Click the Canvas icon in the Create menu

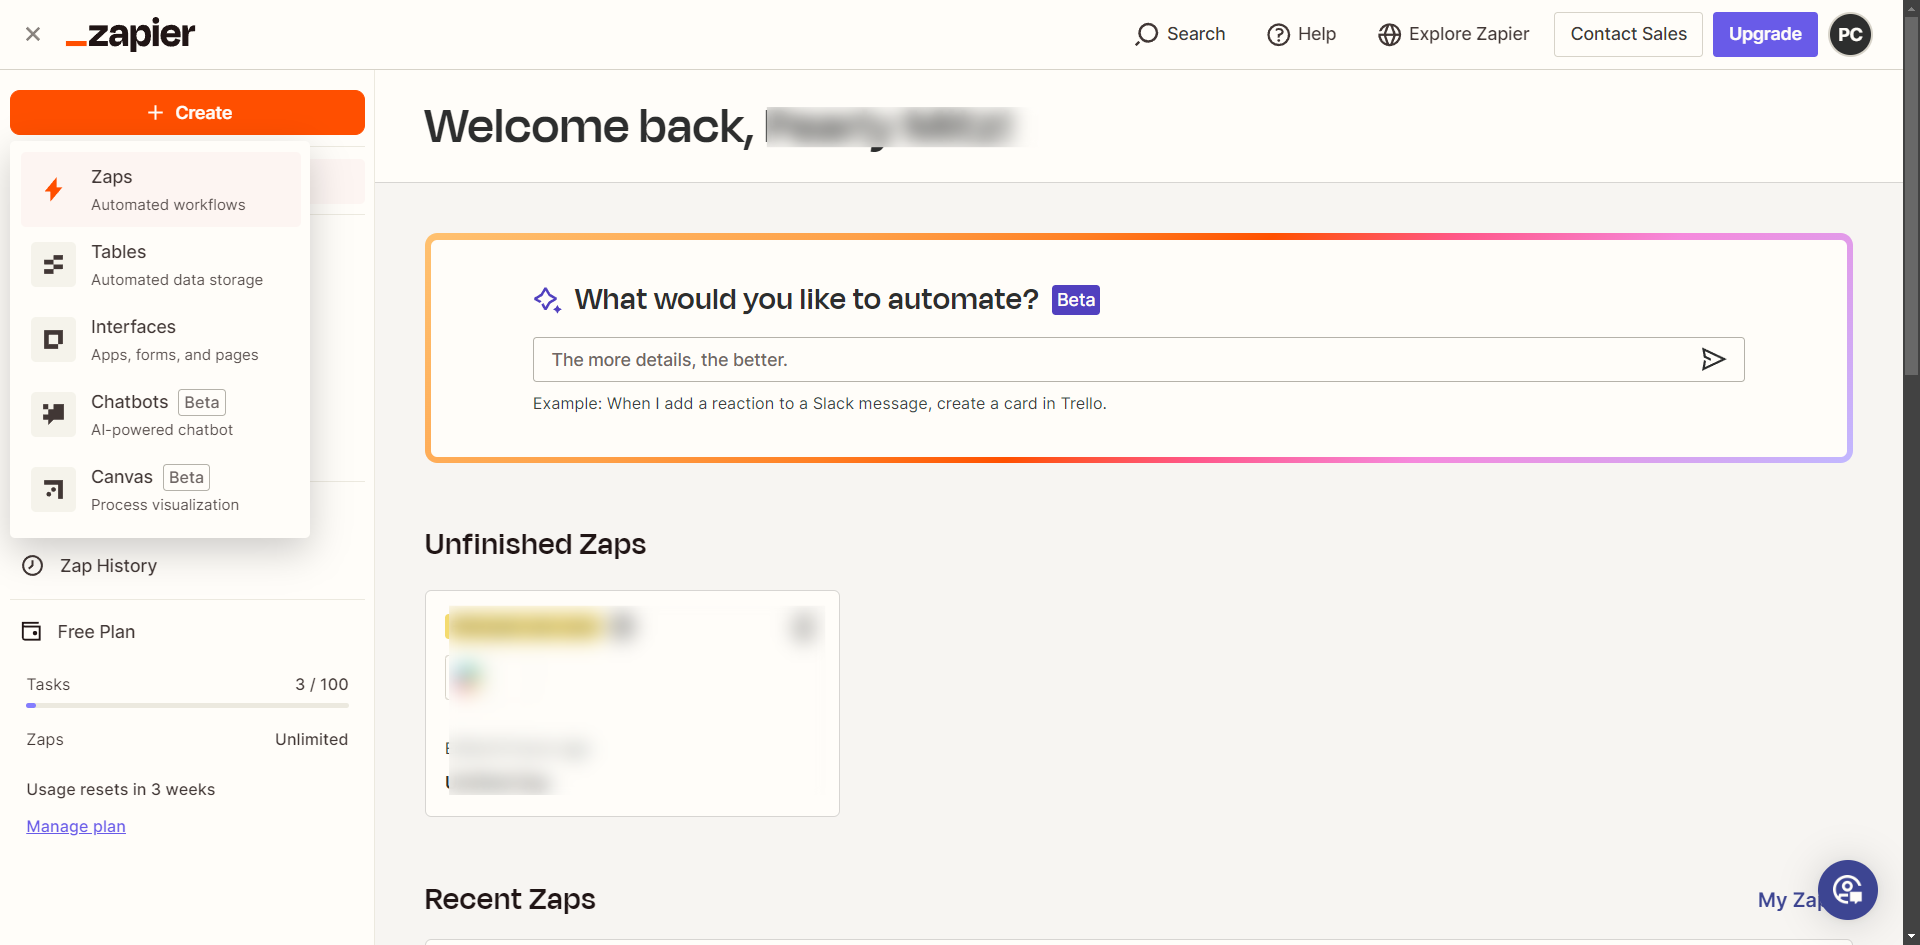click(54, 490)
